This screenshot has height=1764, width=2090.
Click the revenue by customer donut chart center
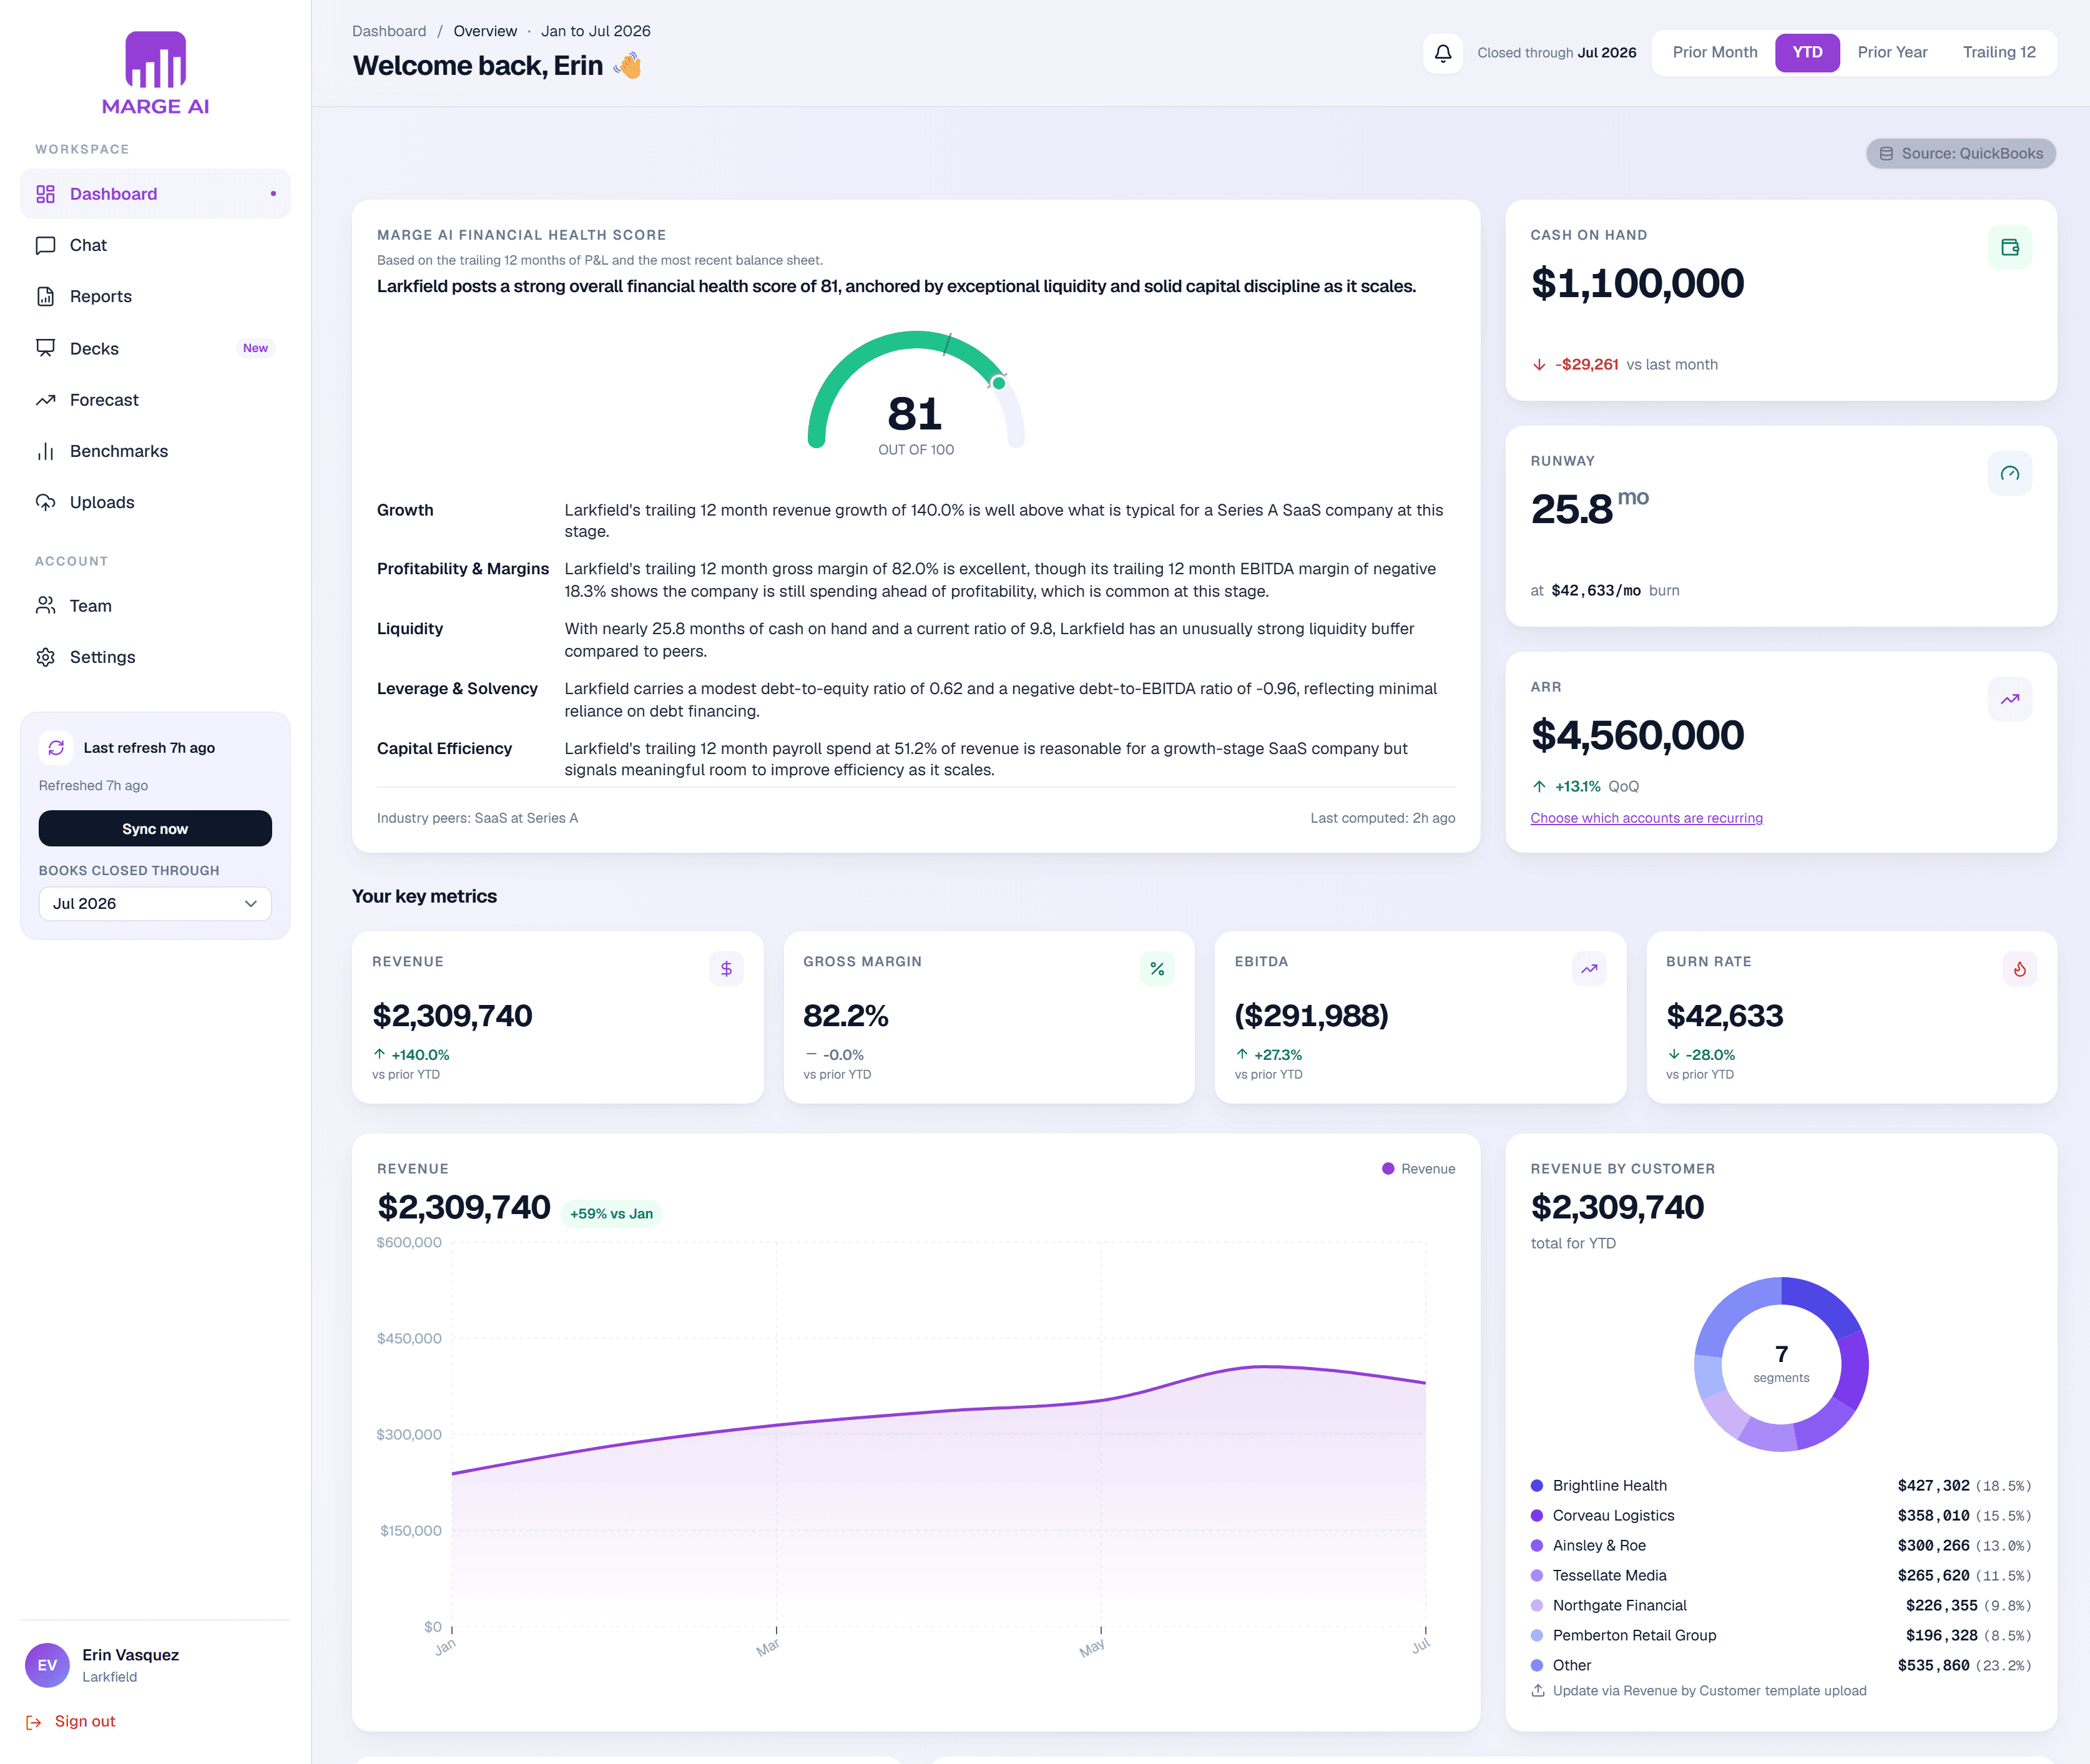point(1781,1364)
